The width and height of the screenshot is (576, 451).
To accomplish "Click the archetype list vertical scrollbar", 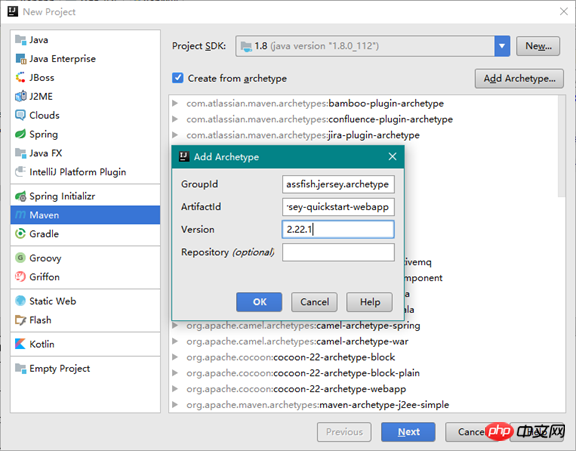I will 561,146.
